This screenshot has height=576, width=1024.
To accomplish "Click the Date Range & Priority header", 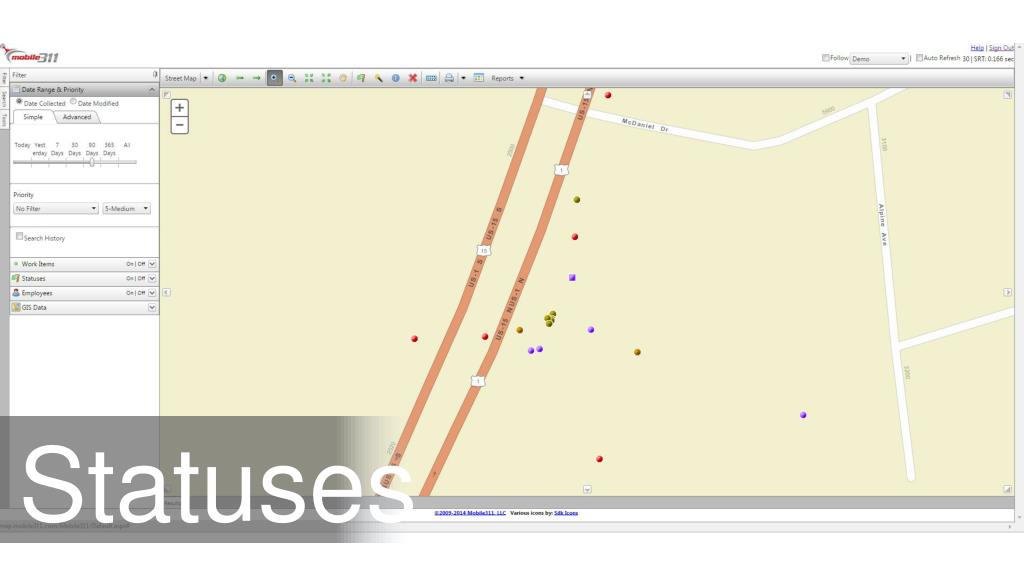I will pos(84,89).
